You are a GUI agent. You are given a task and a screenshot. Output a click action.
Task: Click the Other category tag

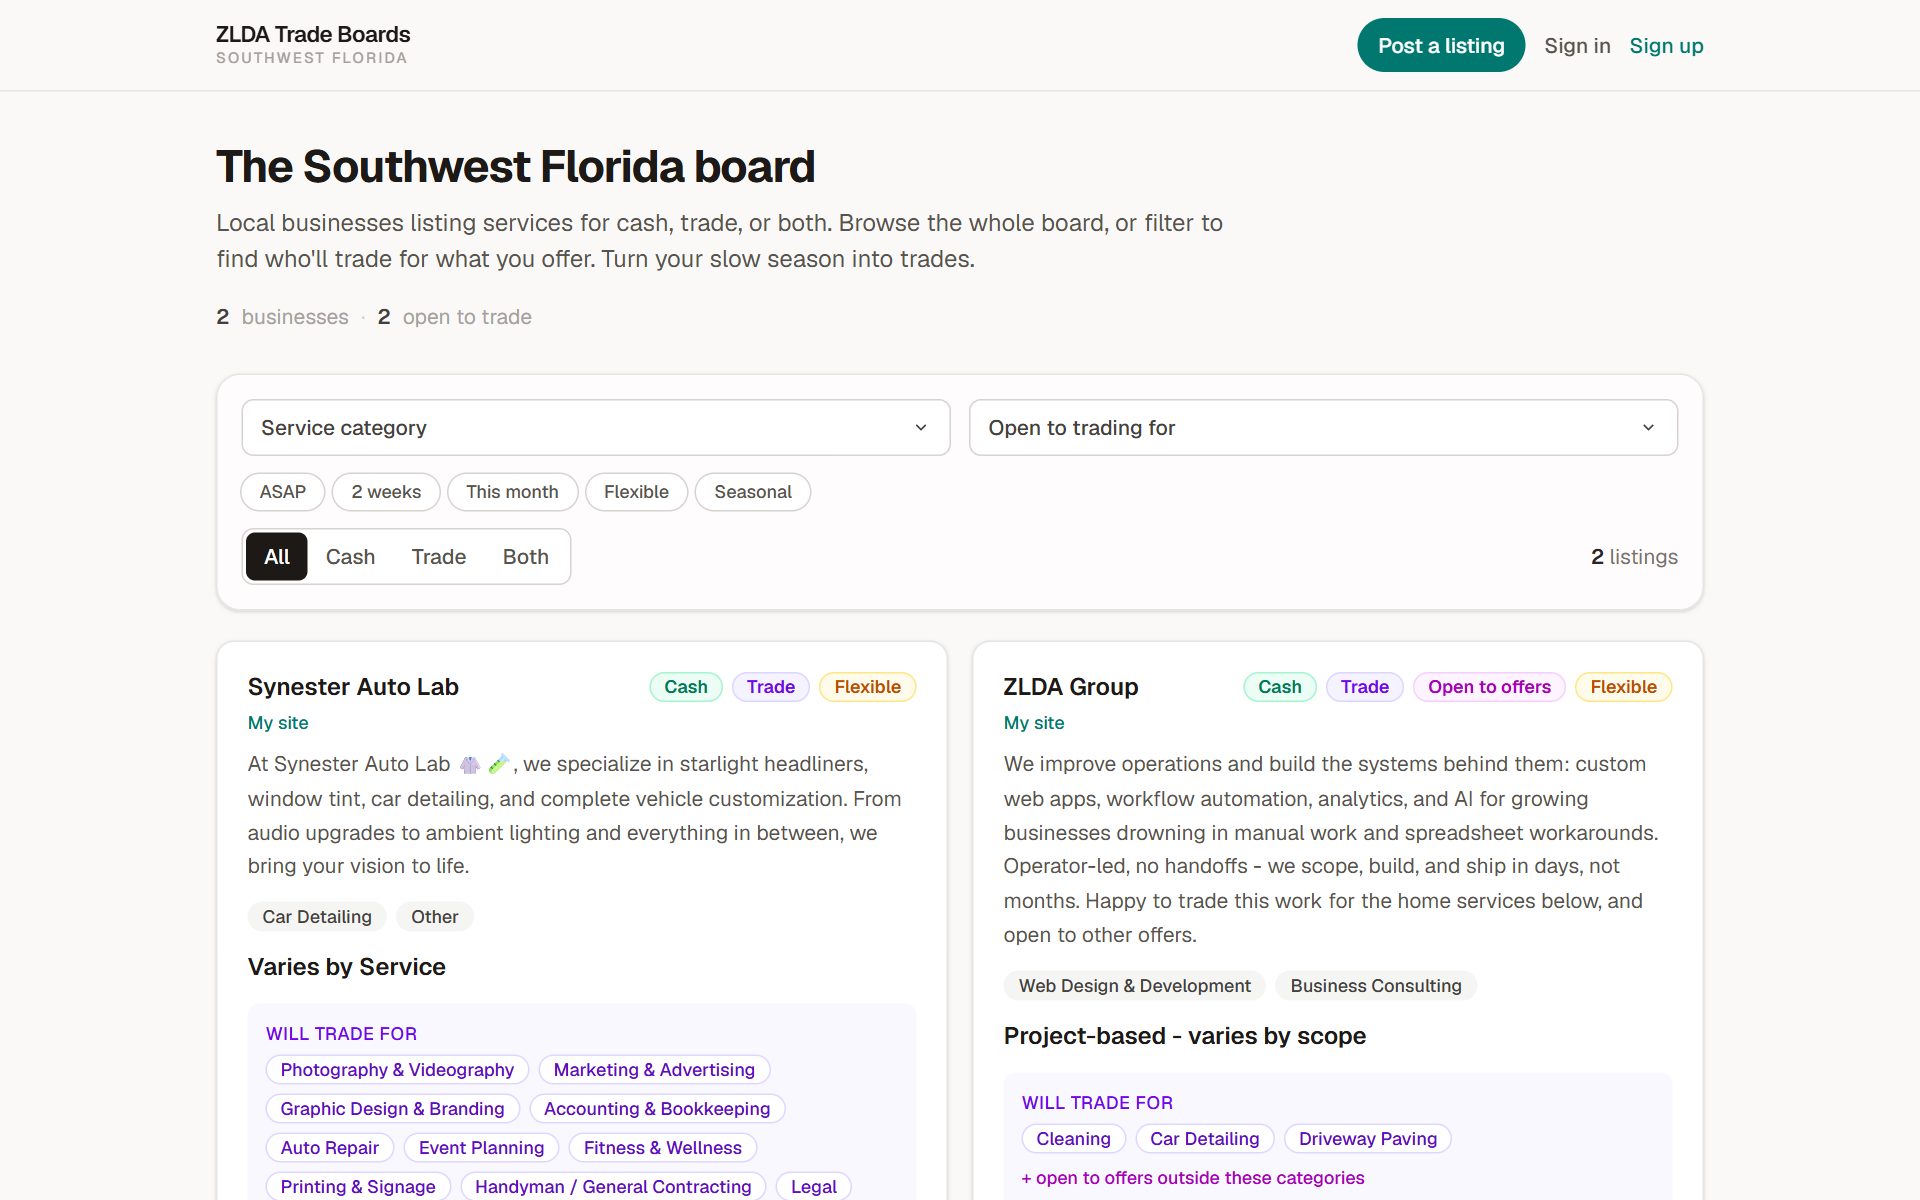pyautogui.click(x=435, y=917)
